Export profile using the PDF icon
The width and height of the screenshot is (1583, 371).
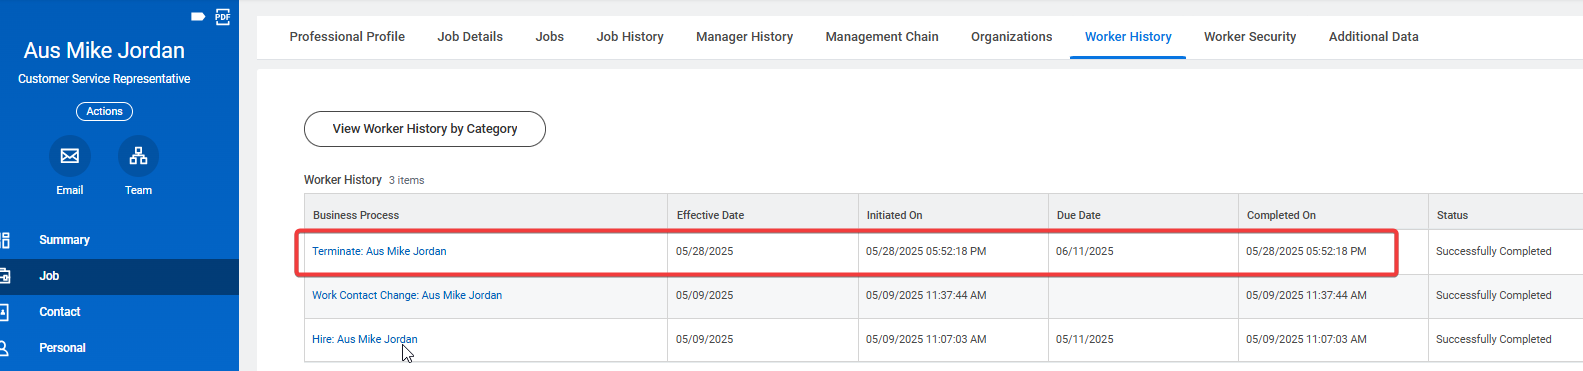tap(223, 16)
